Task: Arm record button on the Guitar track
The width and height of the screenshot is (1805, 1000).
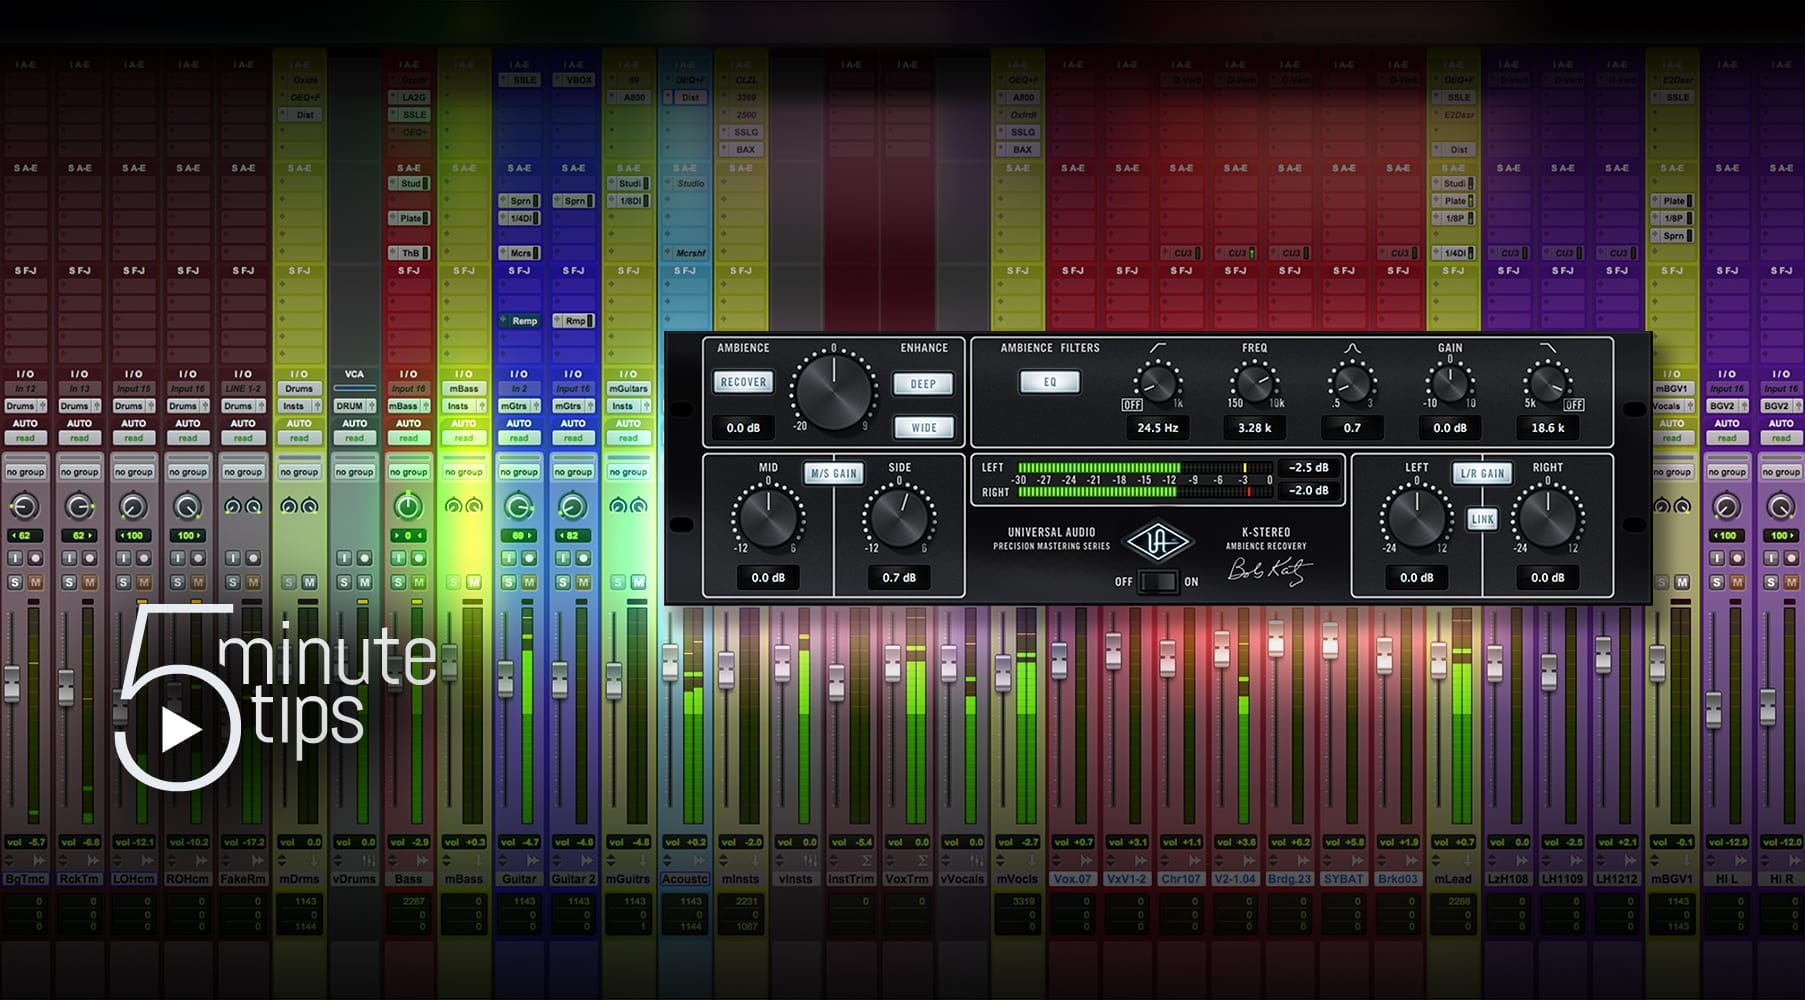Action: [x=529, y=558]
